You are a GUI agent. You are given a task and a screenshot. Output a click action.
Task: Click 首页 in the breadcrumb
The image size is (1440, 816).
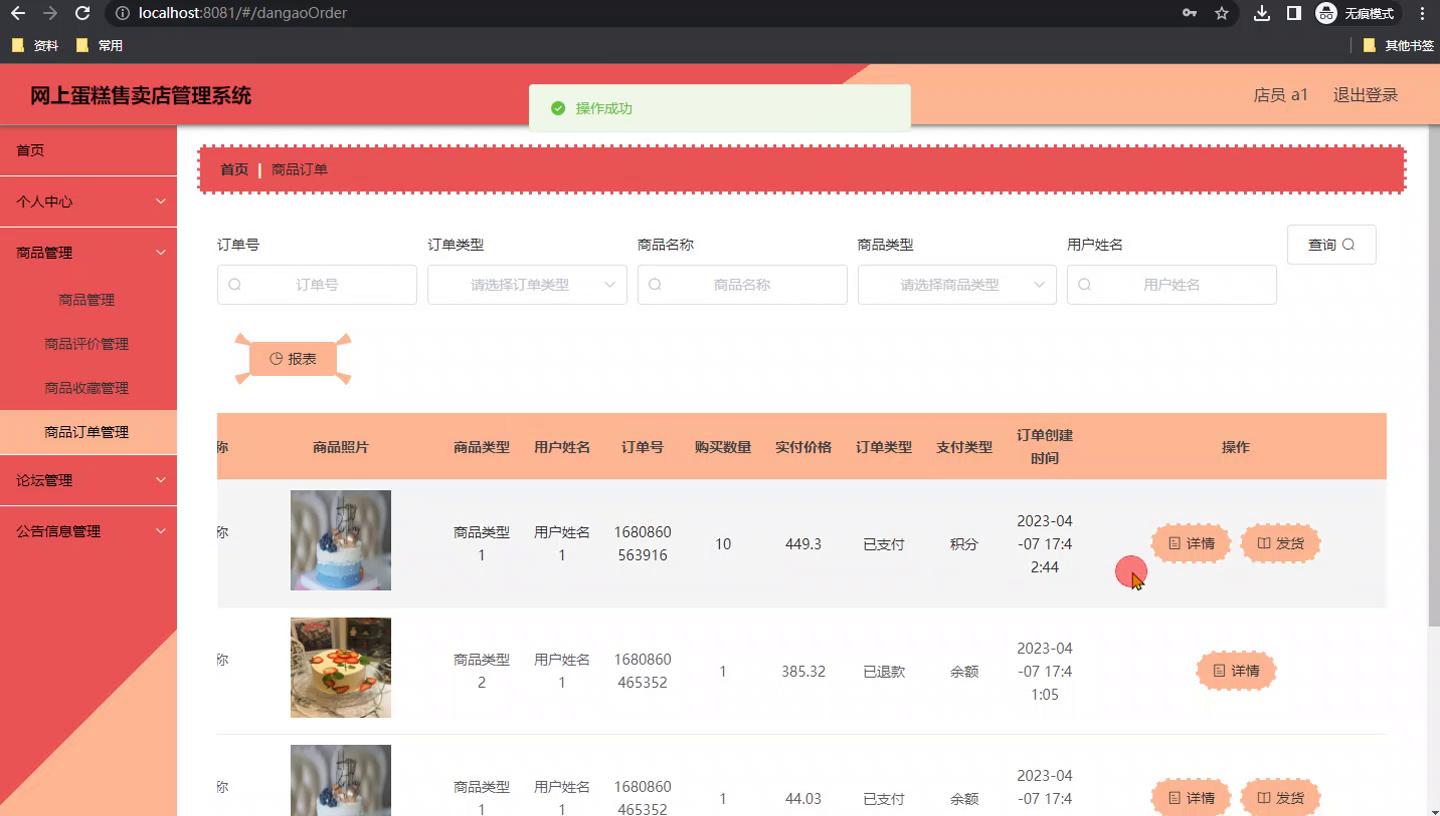(234, 169)
